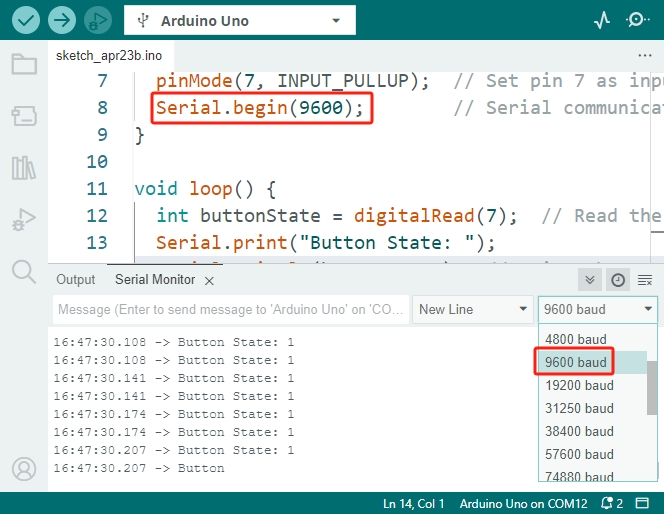Switch to the Output tab
The width and height of the screenshot is (664, 514).
tap(76, 279)
